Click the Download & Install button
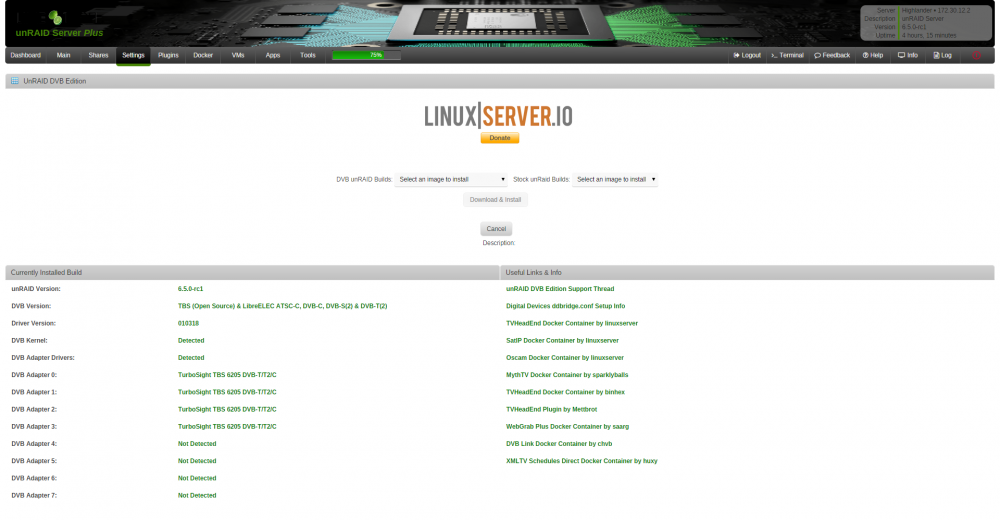The image size is (1000, 520). click(x=495, y=200)
